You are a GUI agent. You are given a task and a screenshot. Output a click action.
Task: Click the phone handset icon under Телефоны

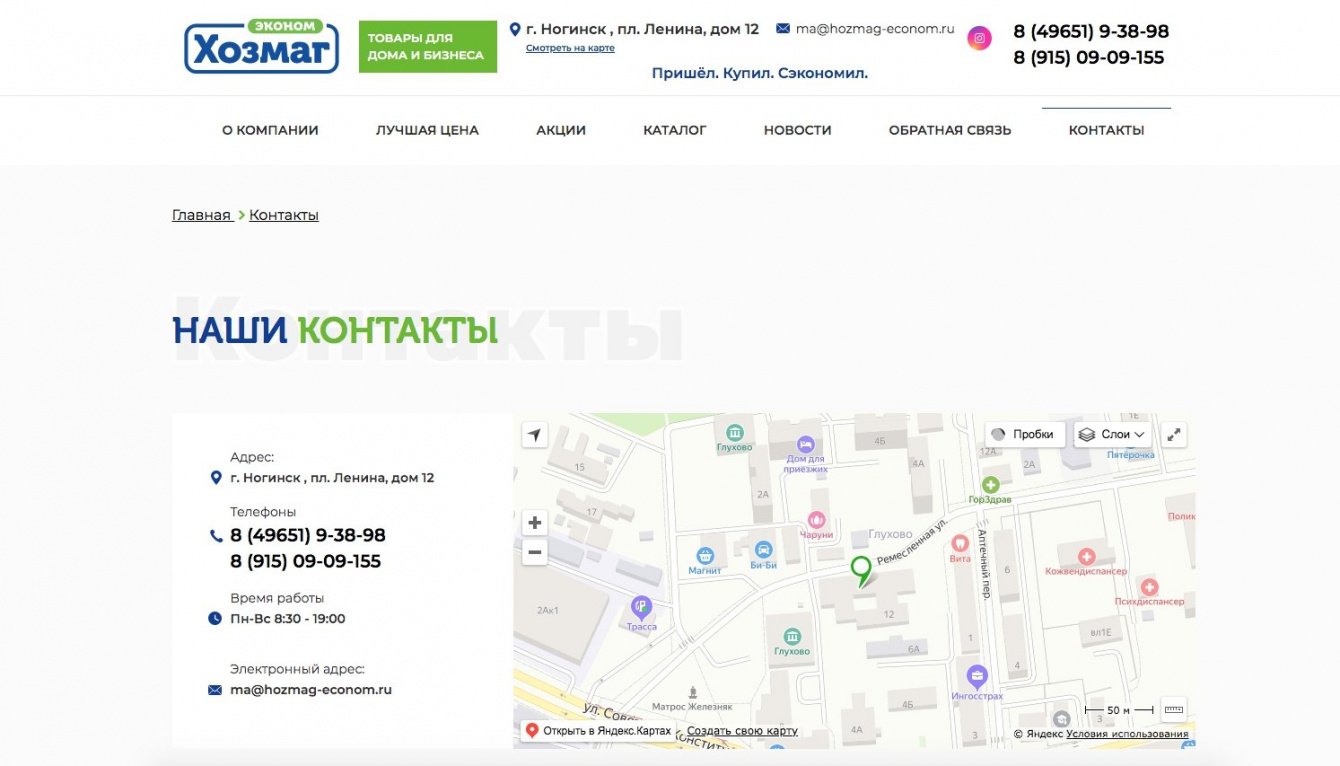(215, 536)
